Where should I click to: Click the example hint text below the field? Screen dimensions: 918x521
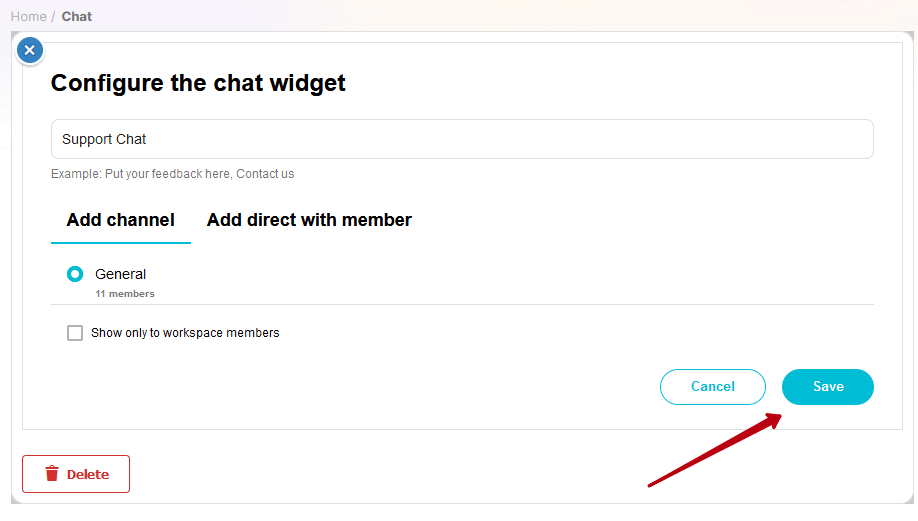[x=173, y=174]
